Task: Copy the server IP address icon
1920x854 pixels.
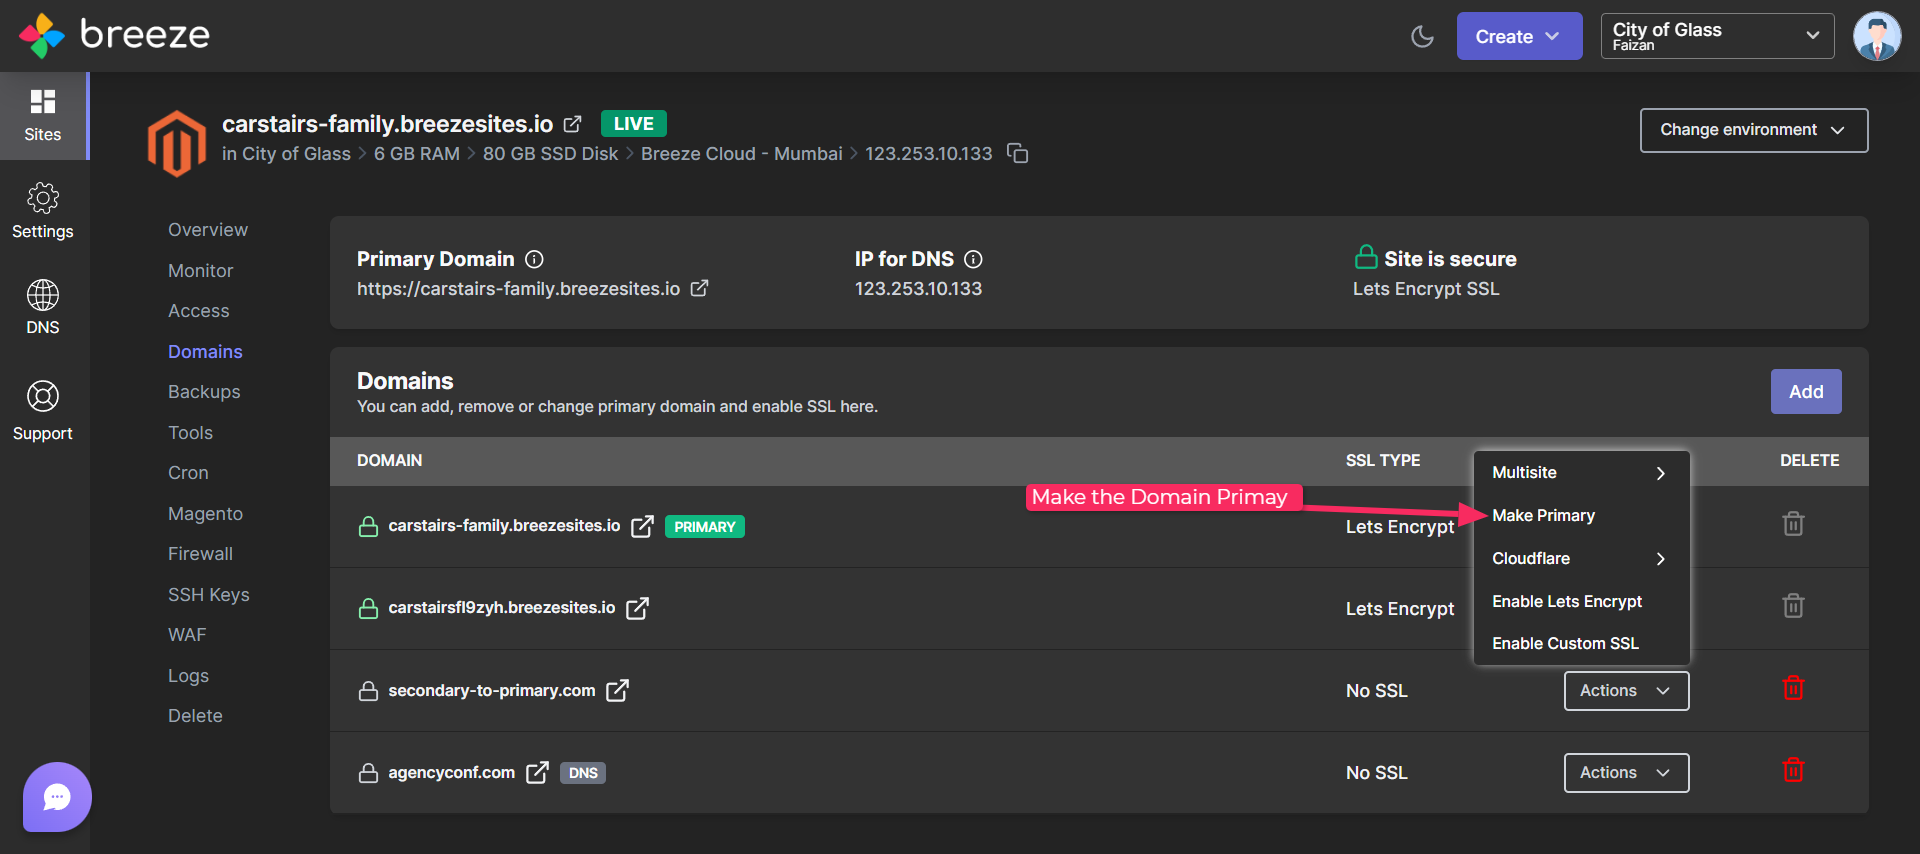Action: click(x=1017, y=153)
